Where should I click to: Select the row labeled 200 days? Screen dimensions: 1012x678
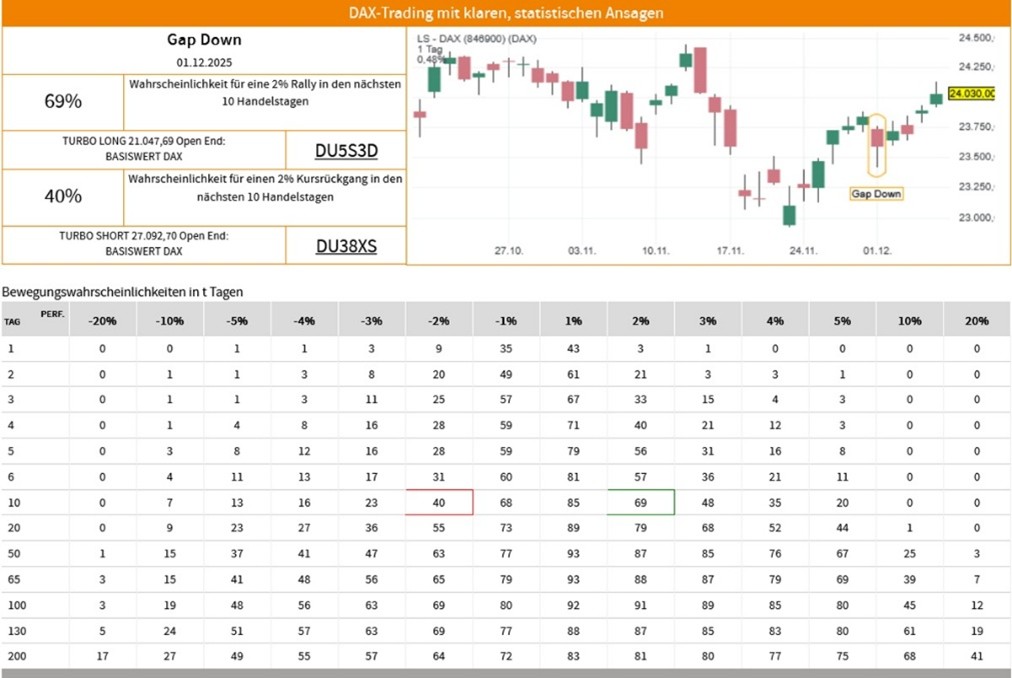pyautogui.click(x=14, y=656)
